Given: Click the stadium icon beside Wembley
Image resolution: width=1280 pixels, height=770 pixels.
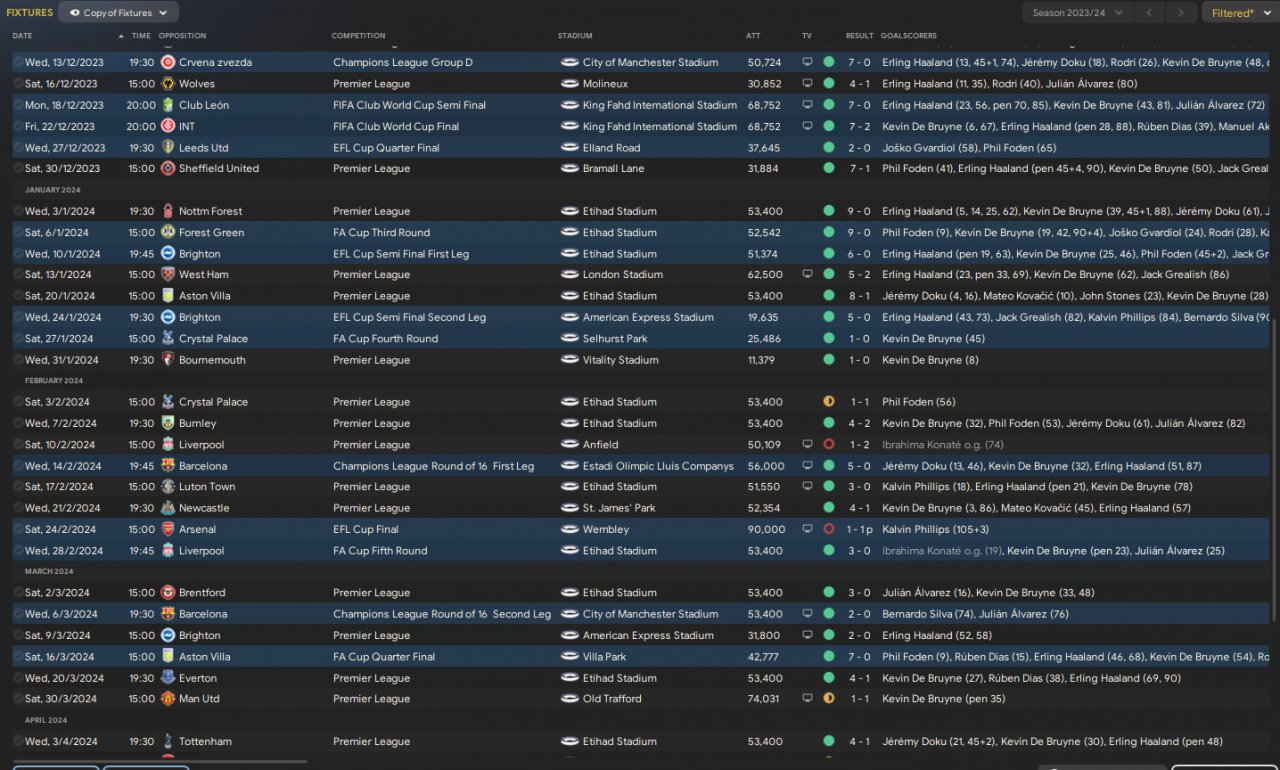Looking at the screenshot, I should click(x=570, y=530).
